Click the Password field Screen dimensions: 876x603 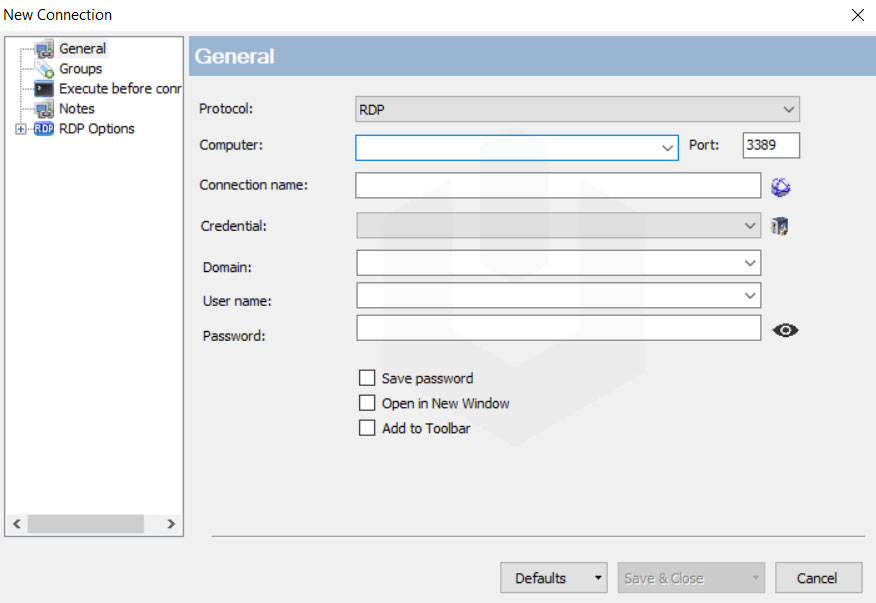point(558,327)
